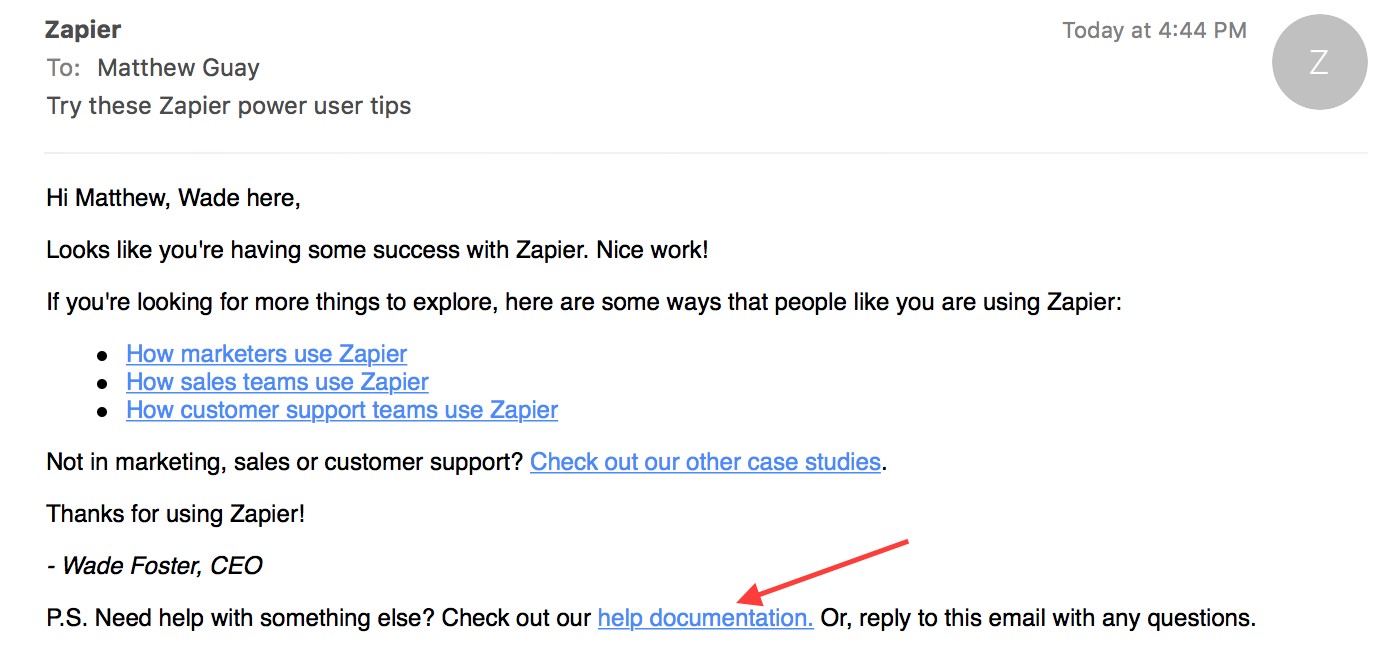Click the "Thanks for using Zapier!" line
The height and width of the screenshot is (655, 1388).
click(175, 514)
